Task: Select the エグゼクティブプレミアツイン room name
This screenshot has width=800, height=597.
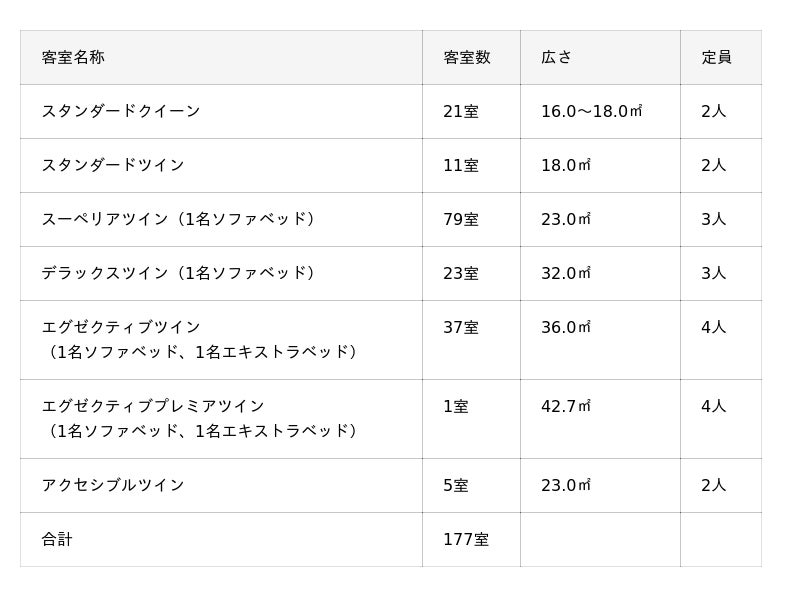Action: [x=153, y=407]
